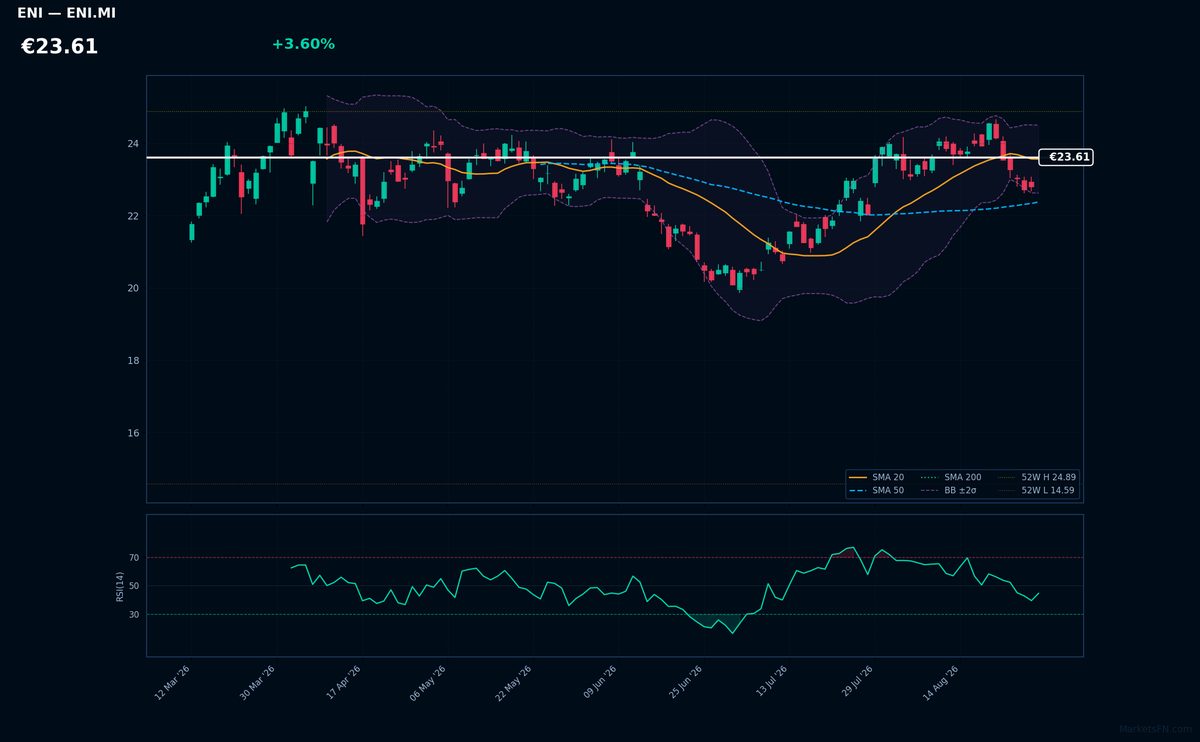
Task: Click the 18 price axis label
Action: (133, 361)
